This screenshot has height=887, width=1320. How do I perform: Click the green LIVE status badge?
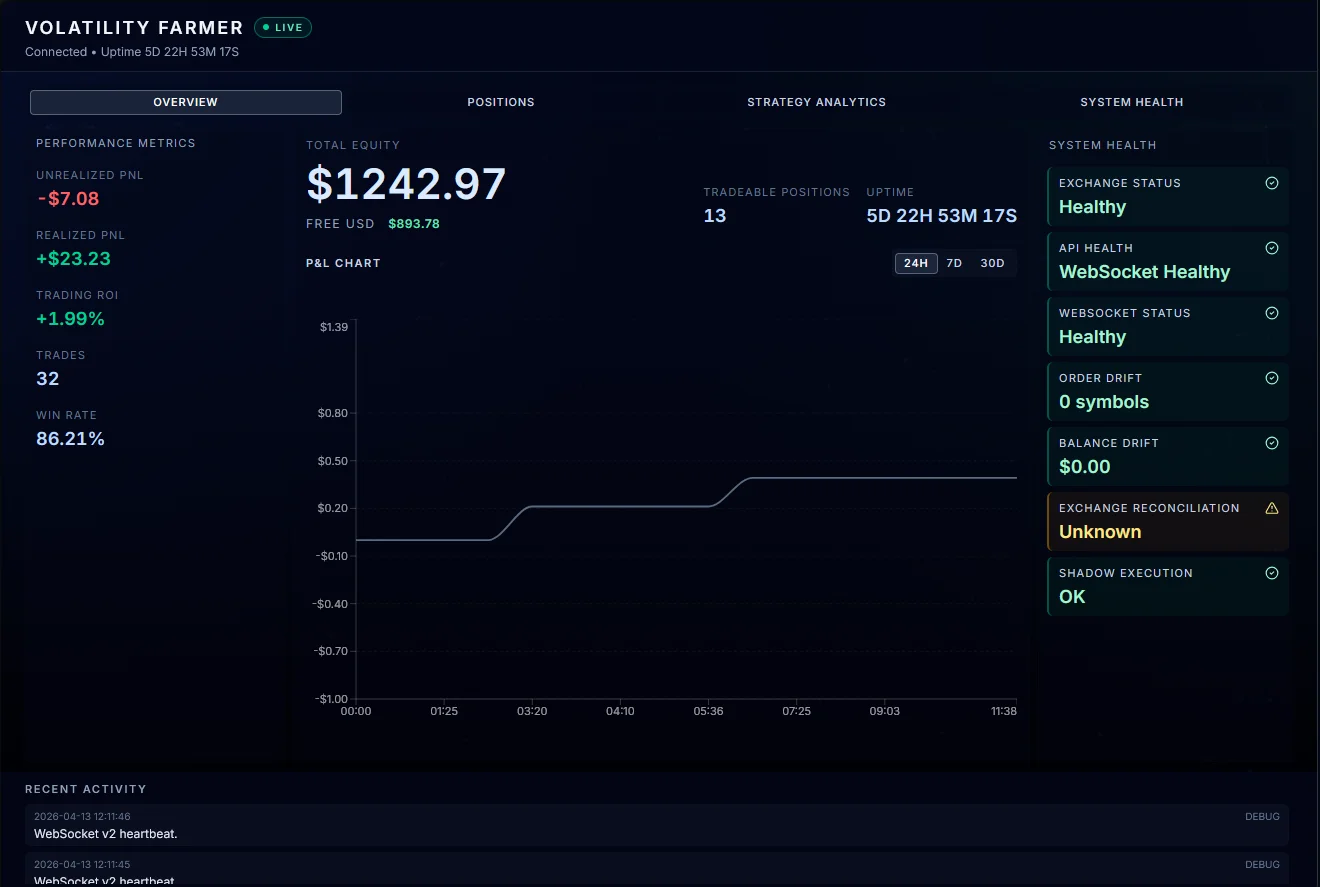(x=283, y=27)
